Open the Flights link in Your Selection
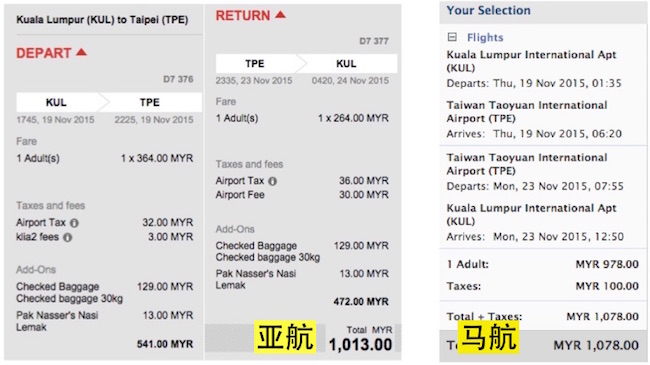 485,38
